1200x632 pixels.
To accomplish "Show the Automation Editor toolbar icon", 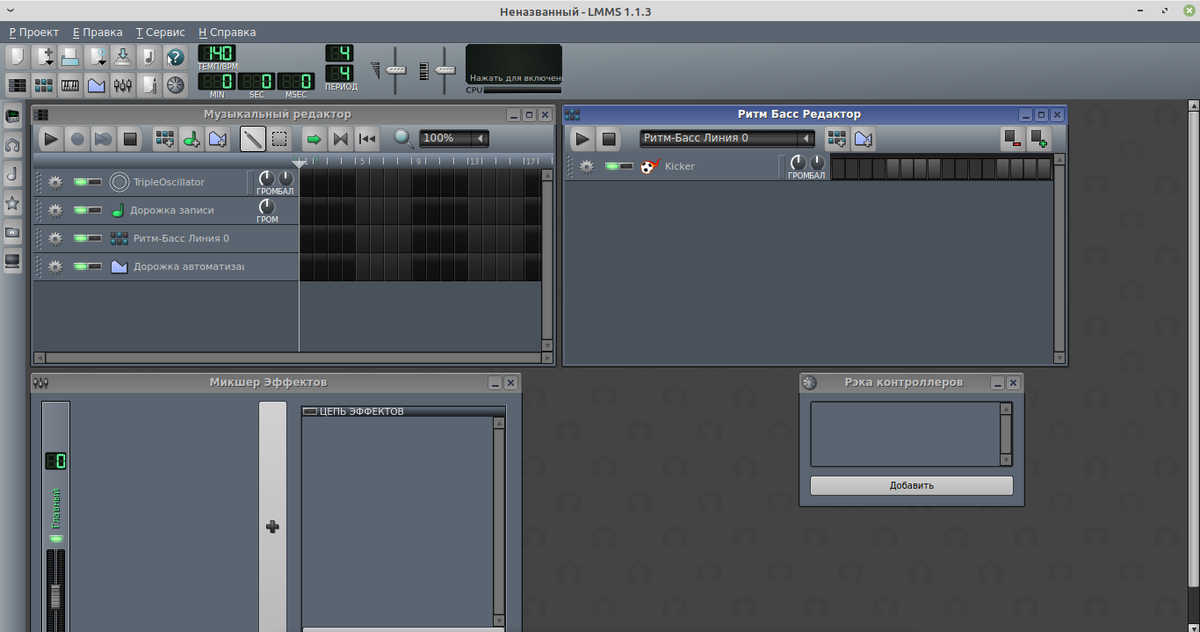I will [x=97, y=85].
